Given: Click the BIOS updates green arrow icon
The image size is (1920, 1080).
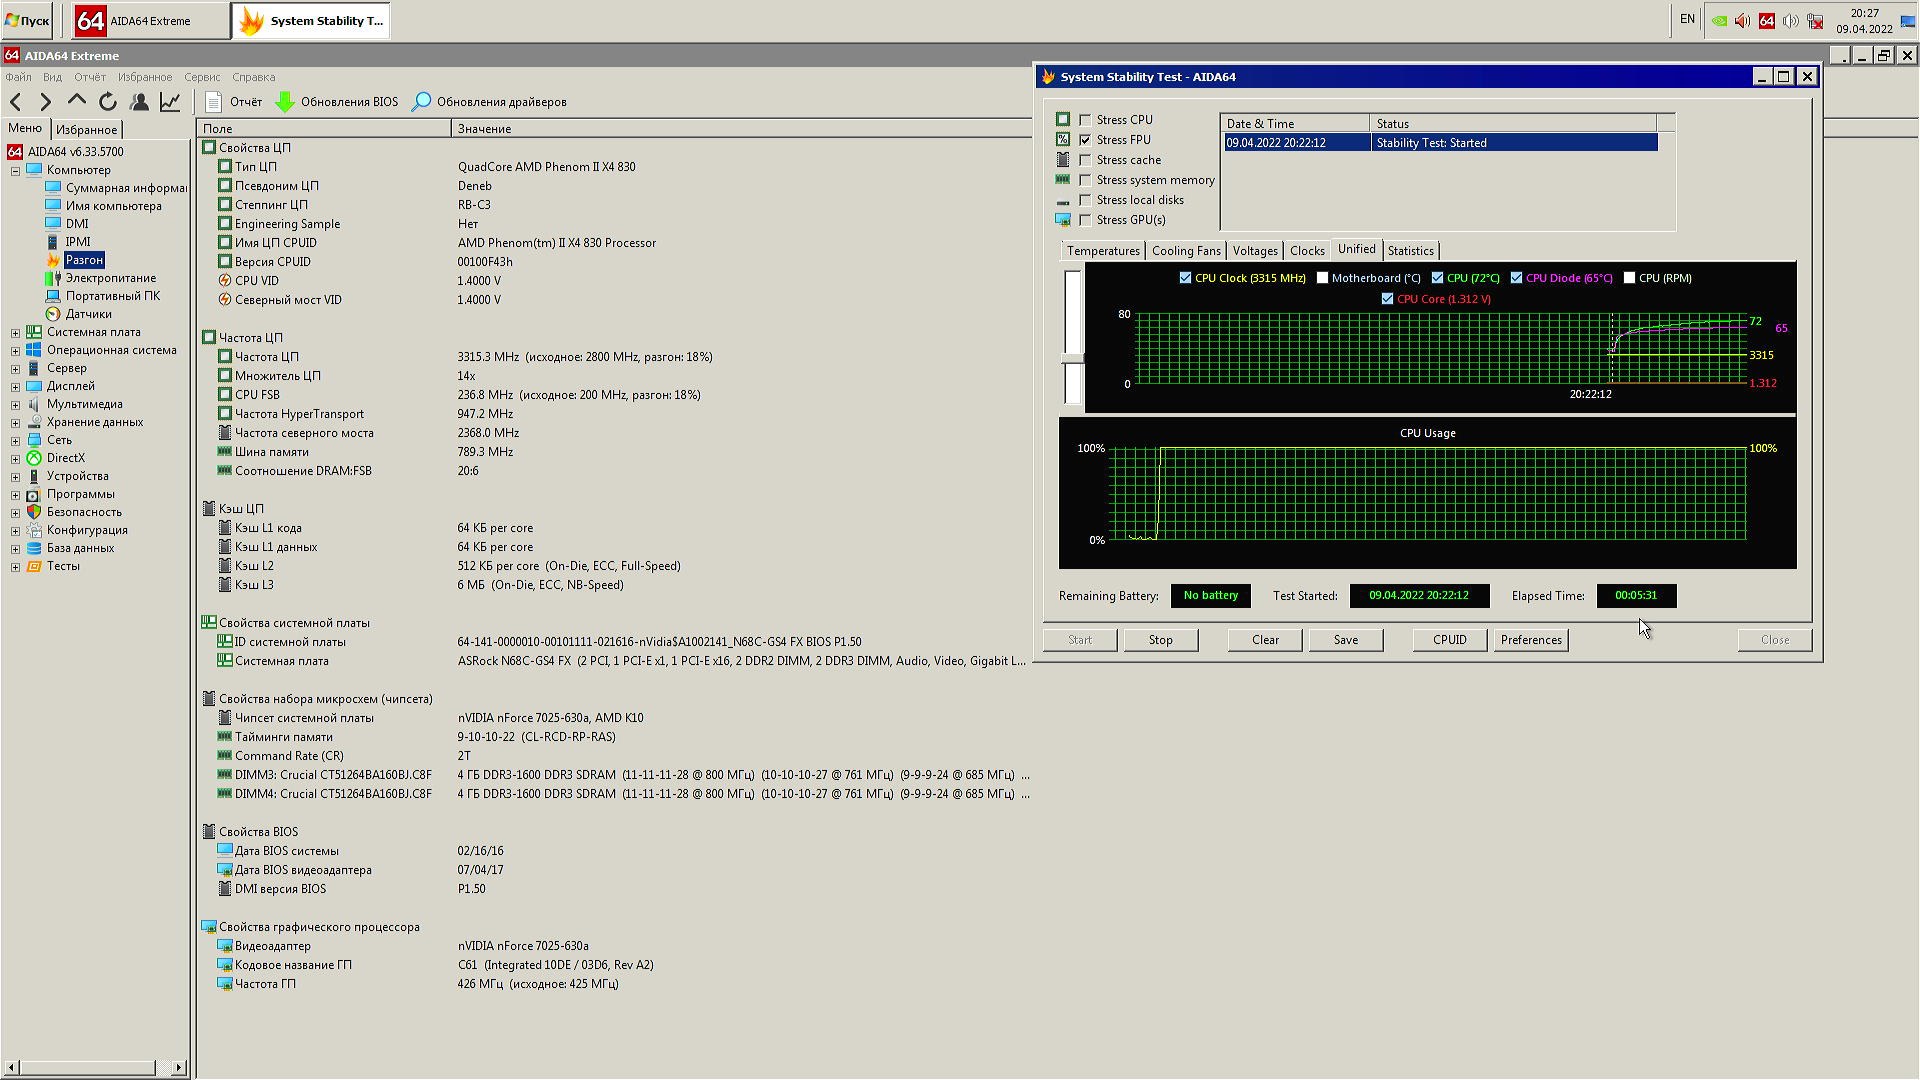Looking at the screenshot, I should [285, 102].
